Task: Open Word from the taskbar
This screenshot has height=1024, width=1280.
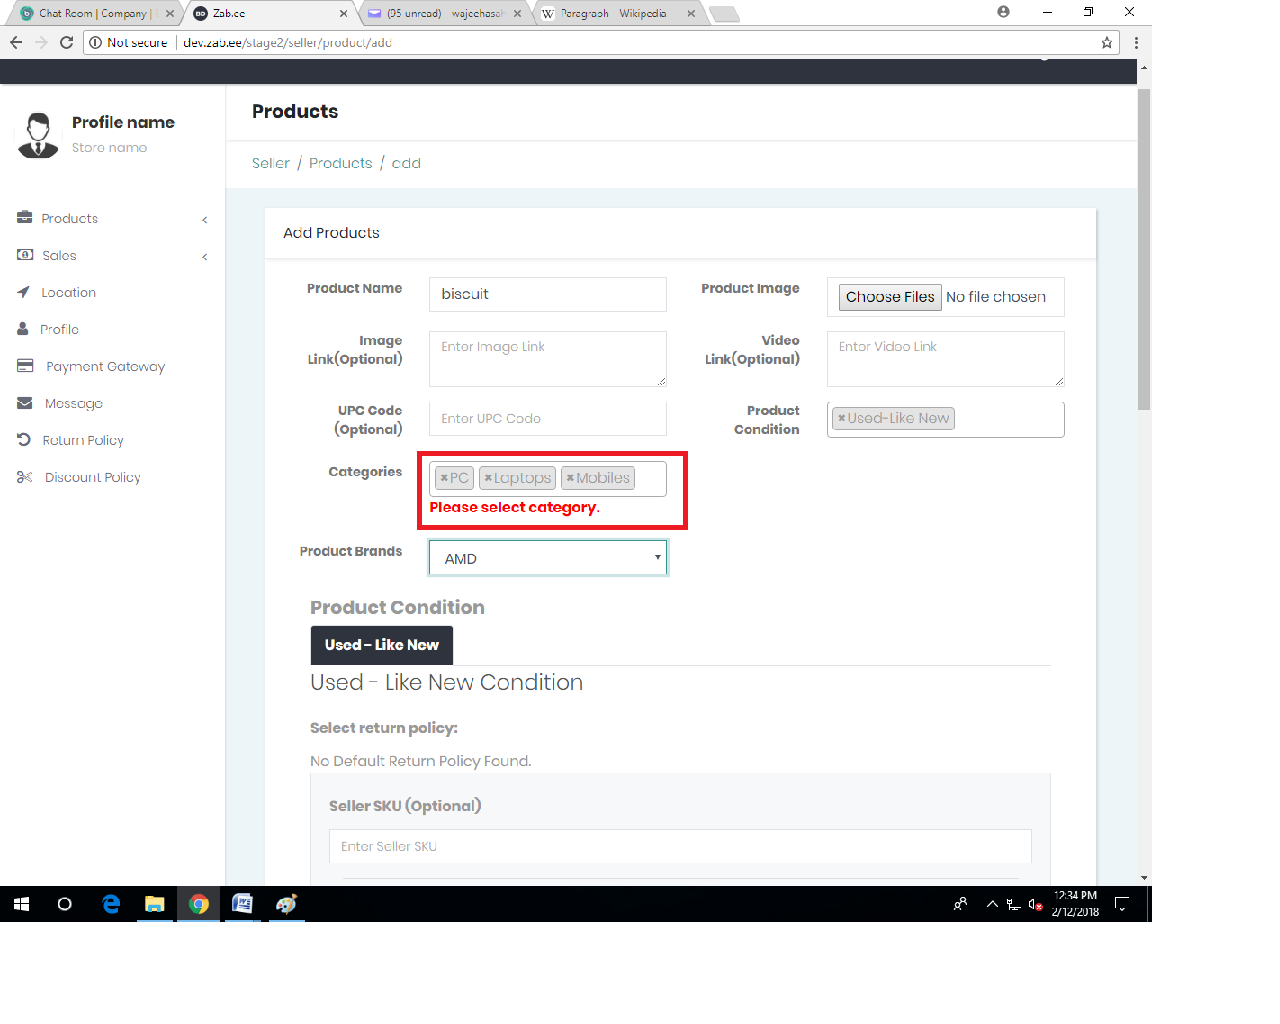Action: [x=242, y=904]
